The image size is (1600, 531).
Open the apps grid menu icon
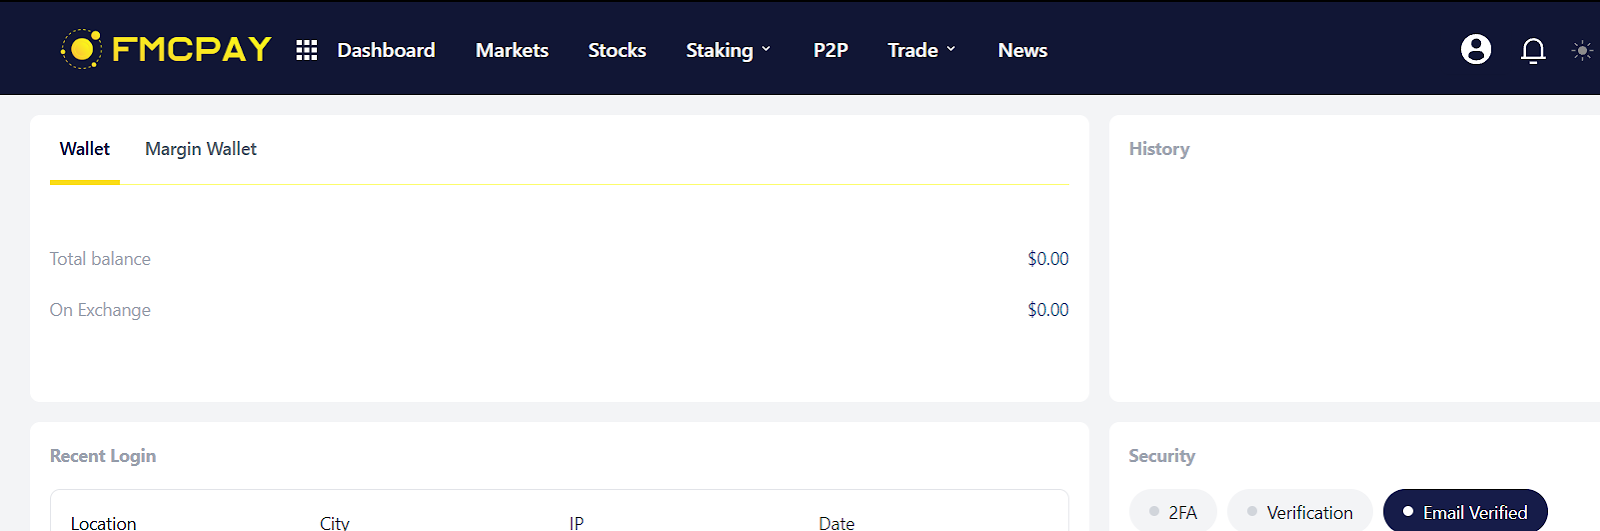point(307,50)
